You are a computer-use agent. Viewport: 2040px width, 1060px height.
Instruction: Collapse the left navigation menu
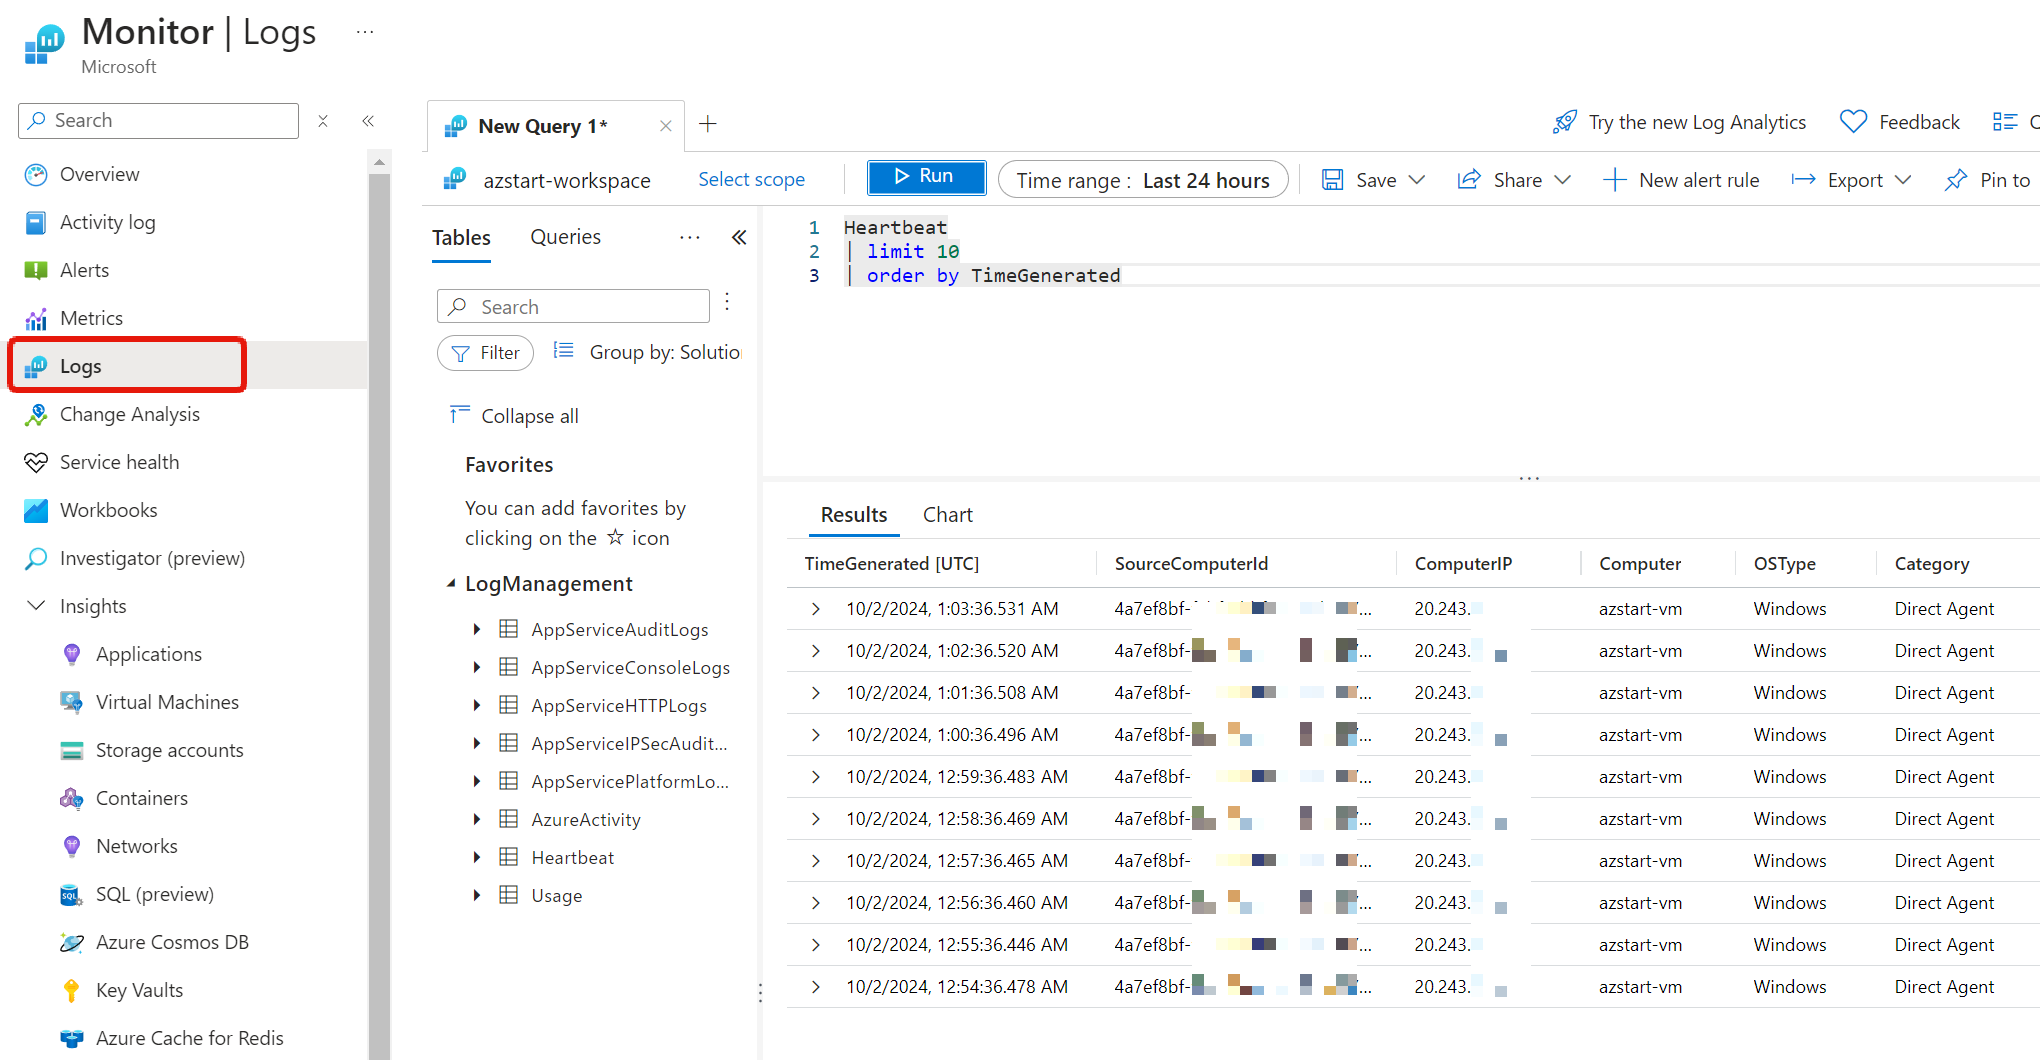[x=368, y=121]
